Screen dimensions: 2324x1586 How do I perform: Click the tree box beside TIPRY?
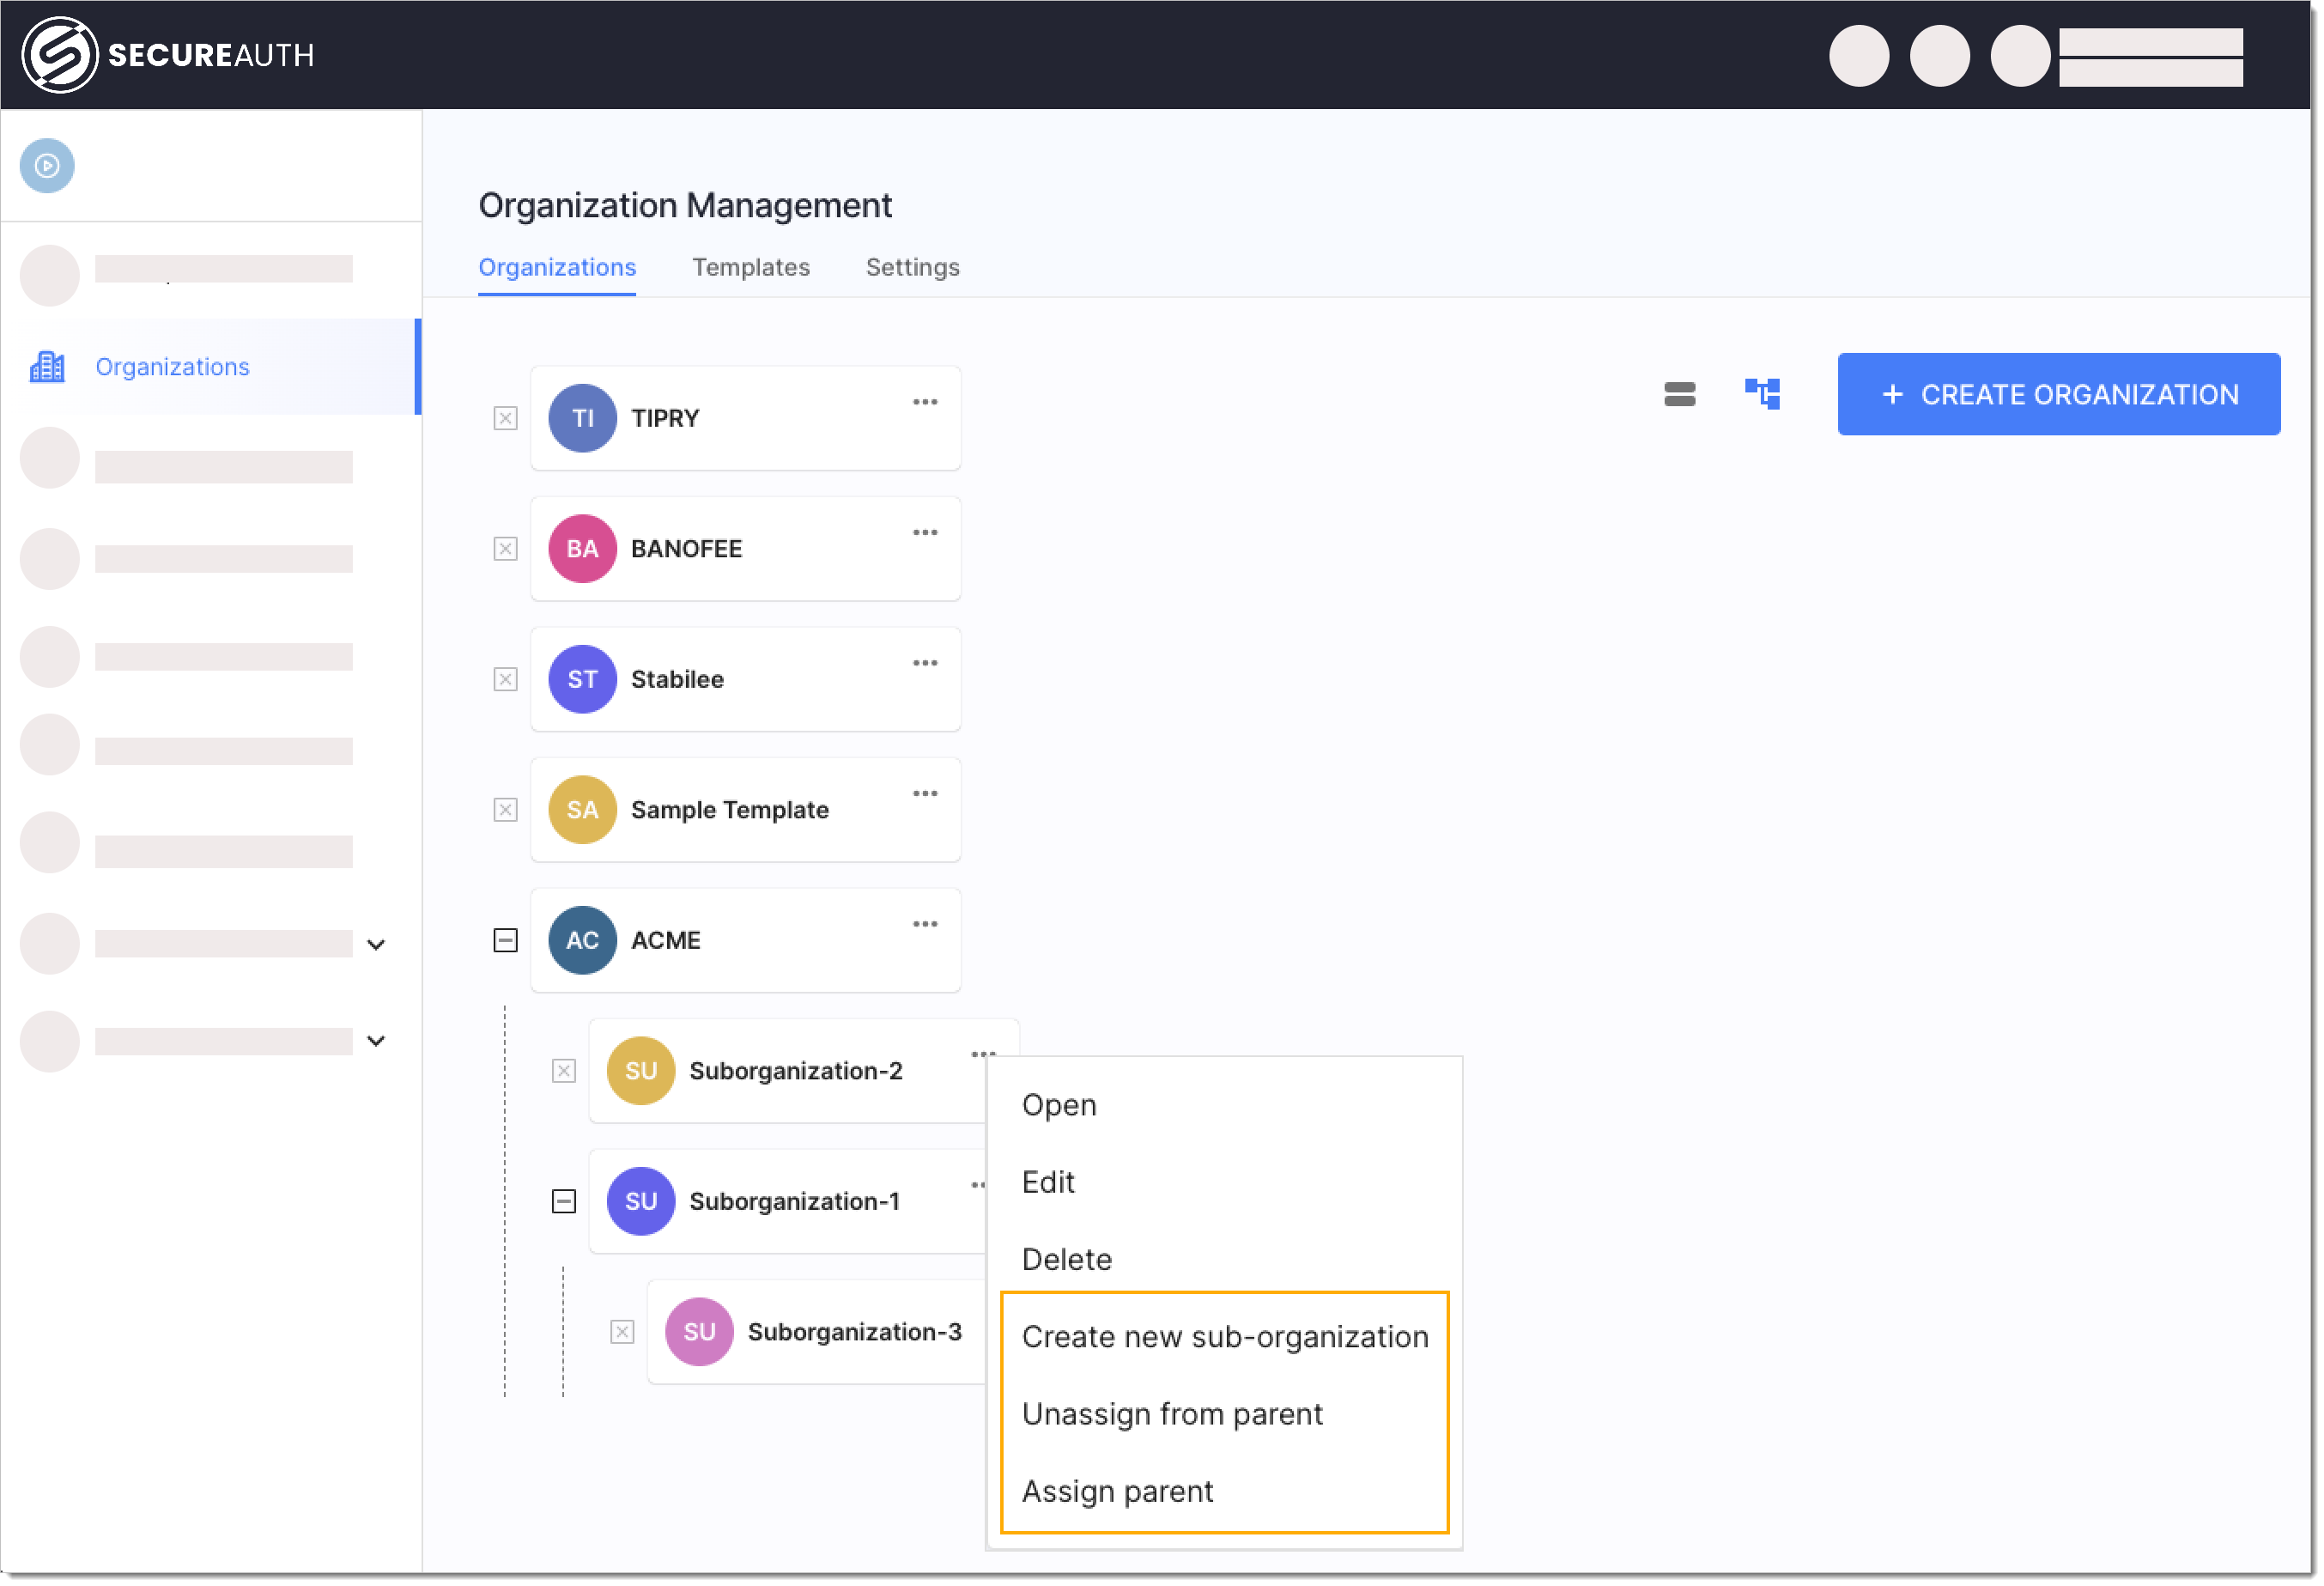505,418
